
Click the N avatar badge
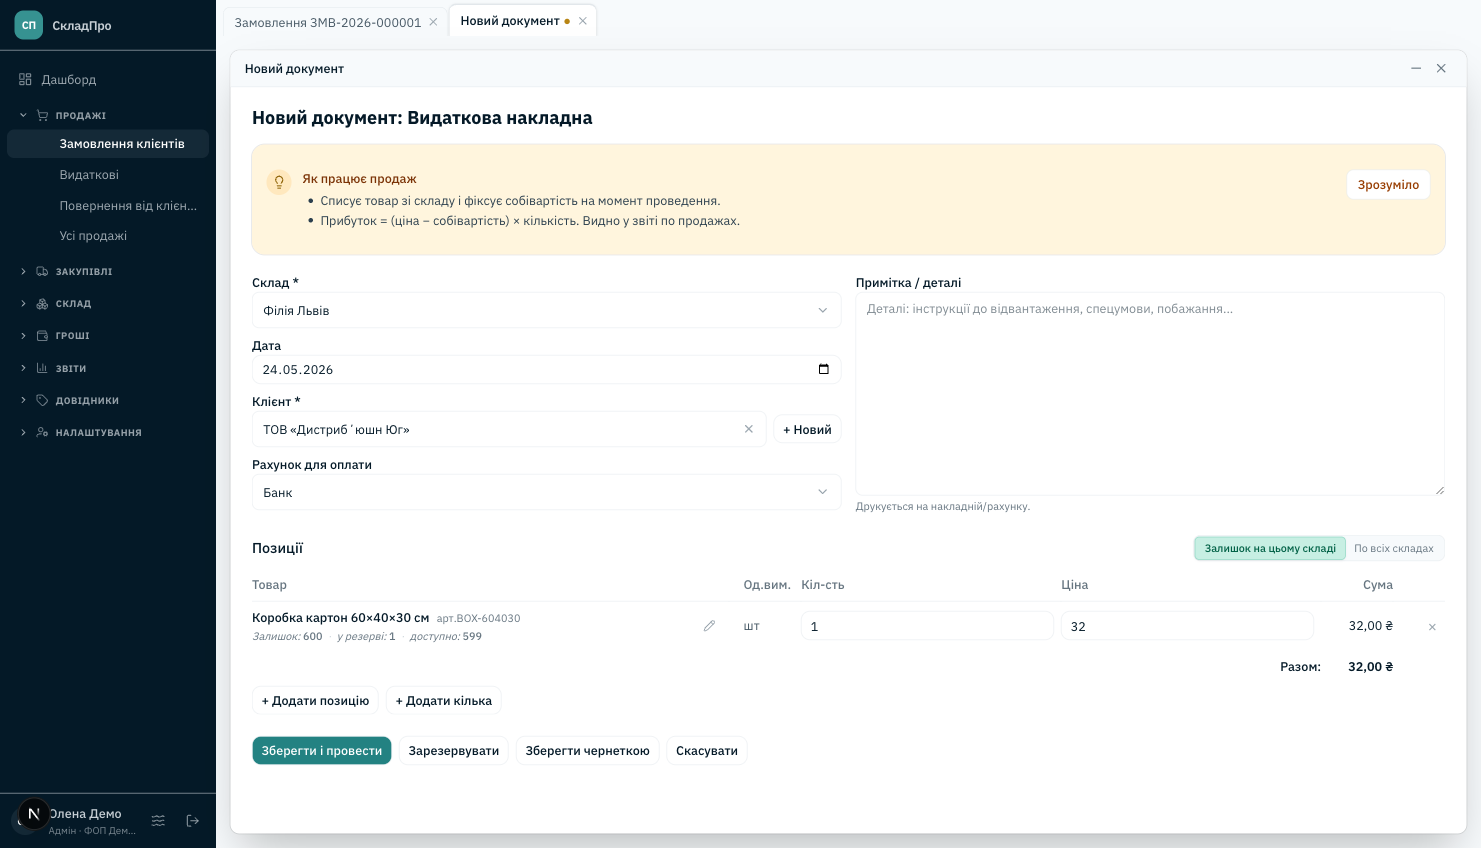(x=34, y=814)
